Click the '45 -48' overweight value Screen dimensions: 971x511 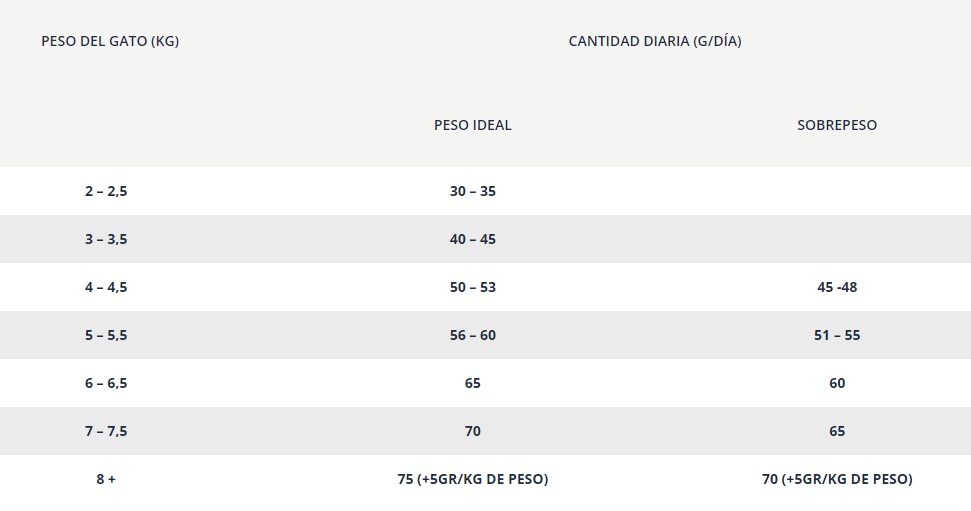pos(837,287)
